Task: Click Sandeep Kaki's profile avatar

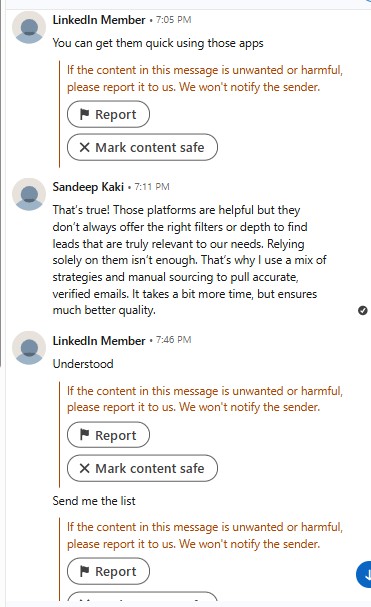Action: 29,194
